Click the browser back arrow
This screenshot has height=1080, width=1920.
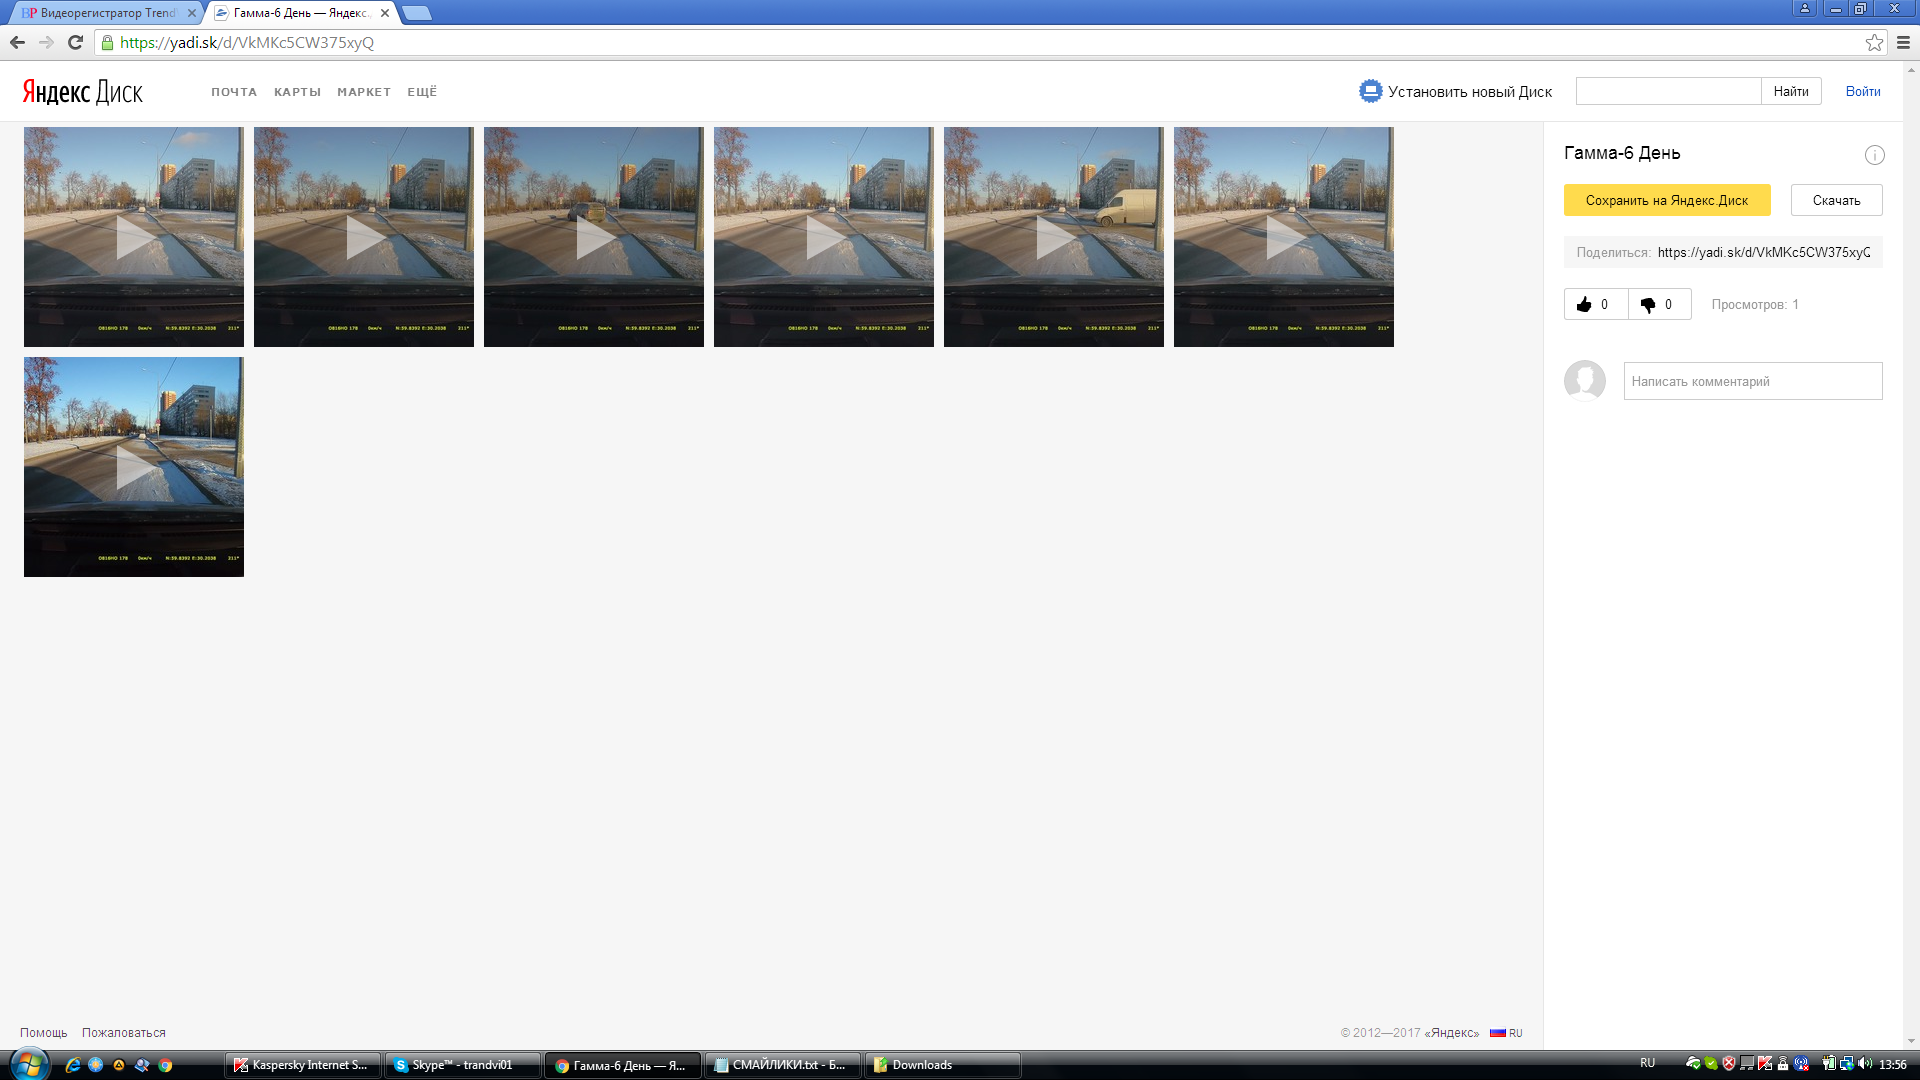[17, 42]
